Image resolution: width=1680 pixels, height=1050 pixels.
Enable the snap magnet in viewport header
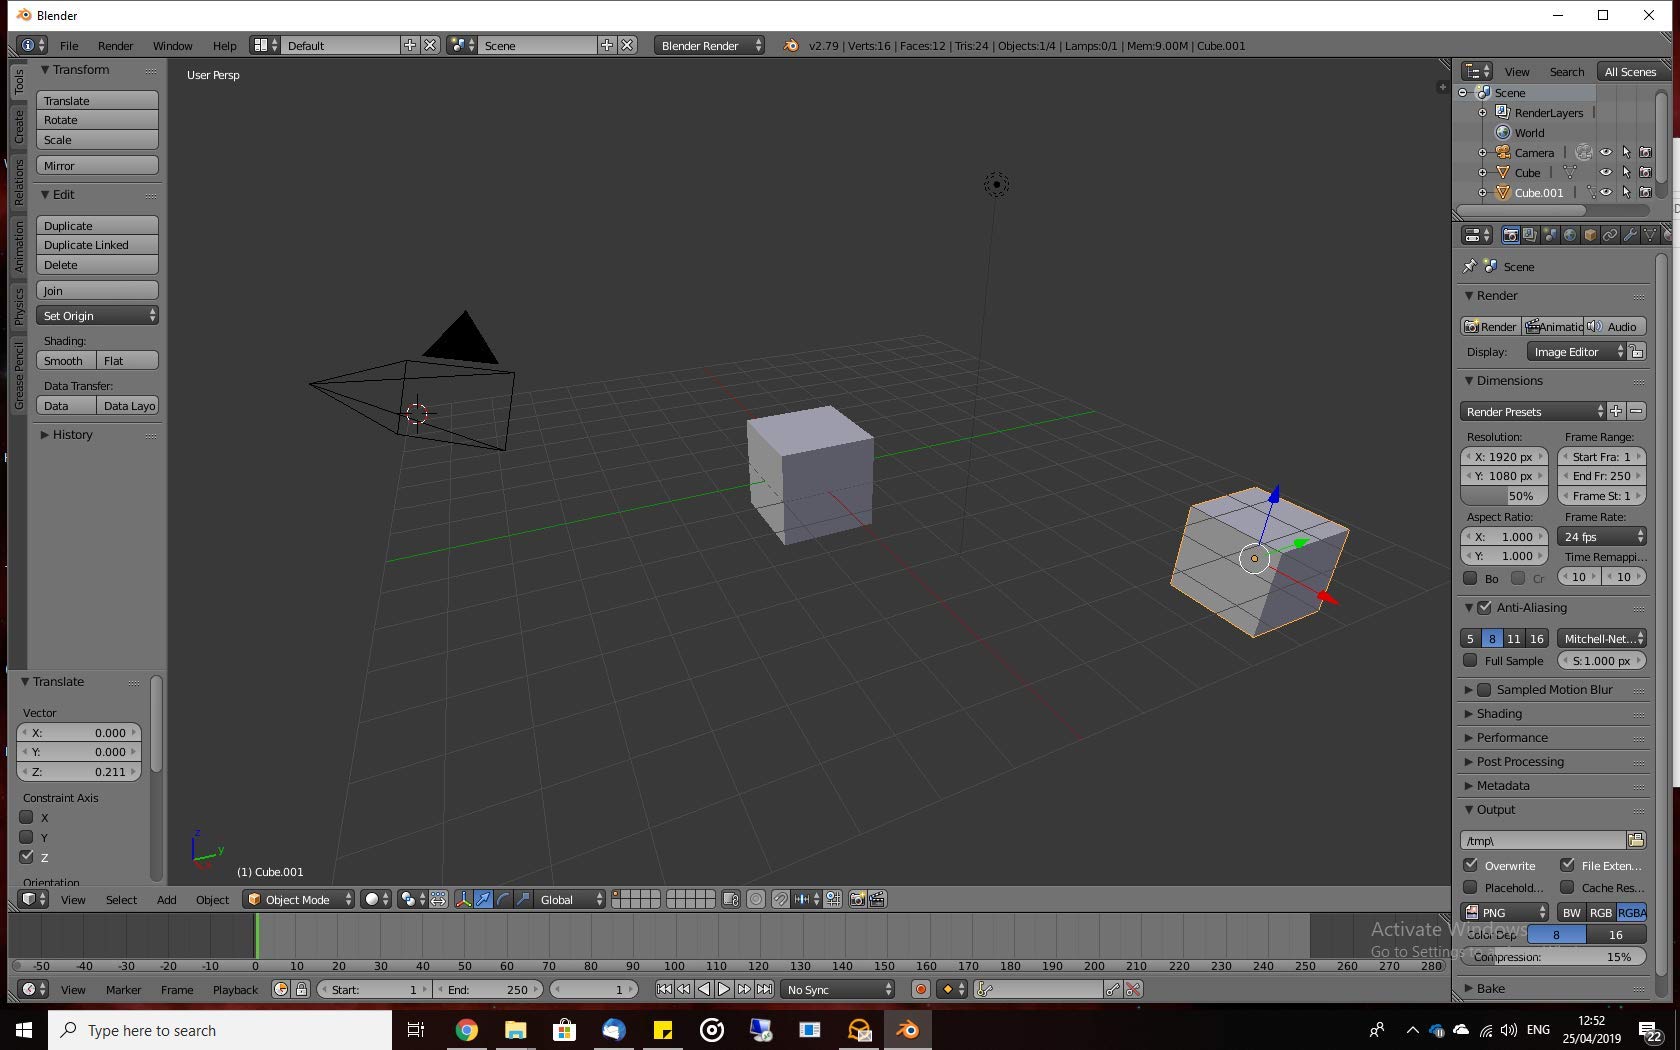(x=781, y=899)
